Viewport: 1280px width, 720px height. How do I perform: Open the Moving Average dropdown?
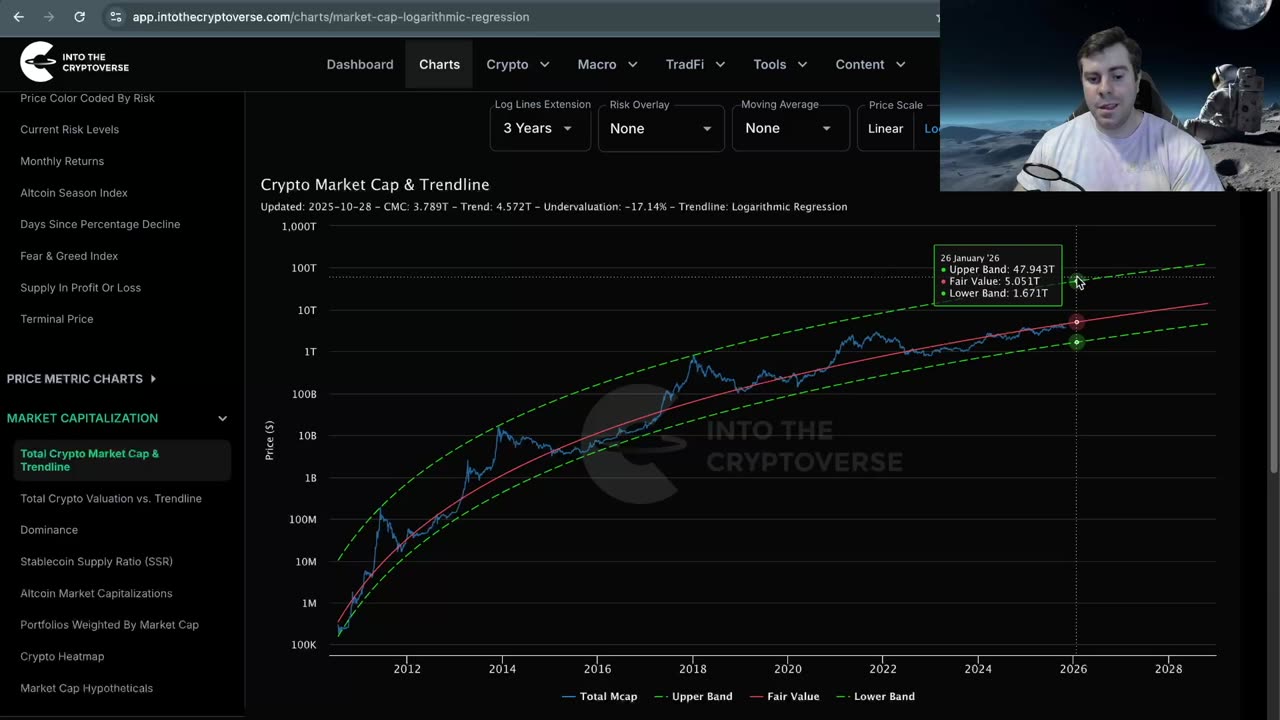(789, 128)
